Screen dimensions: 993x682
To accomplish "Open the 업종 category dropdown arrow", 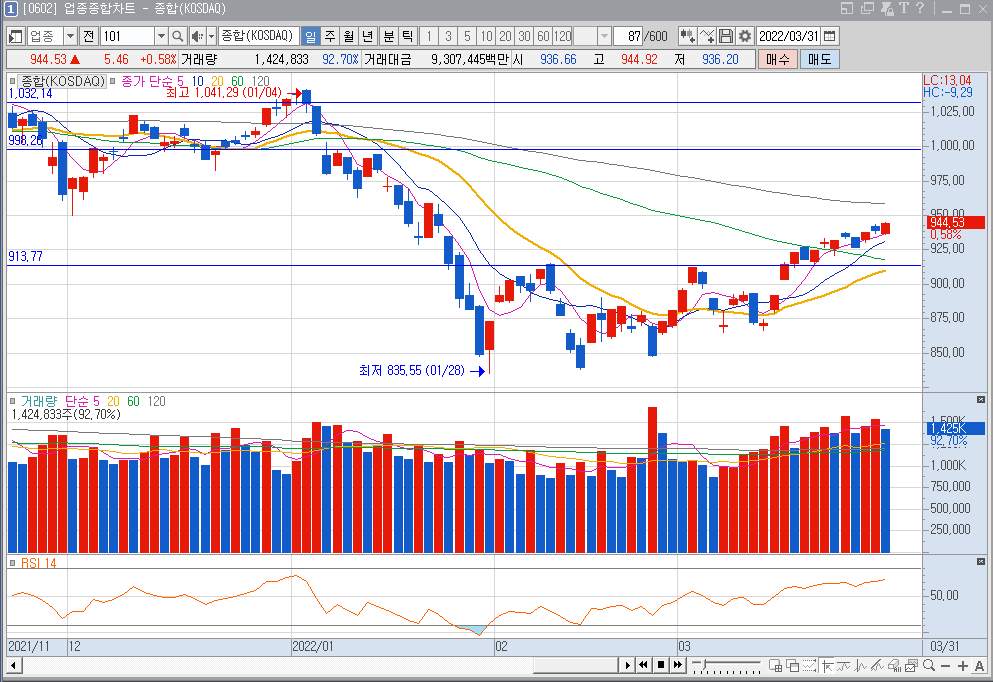I will [70, 36].
